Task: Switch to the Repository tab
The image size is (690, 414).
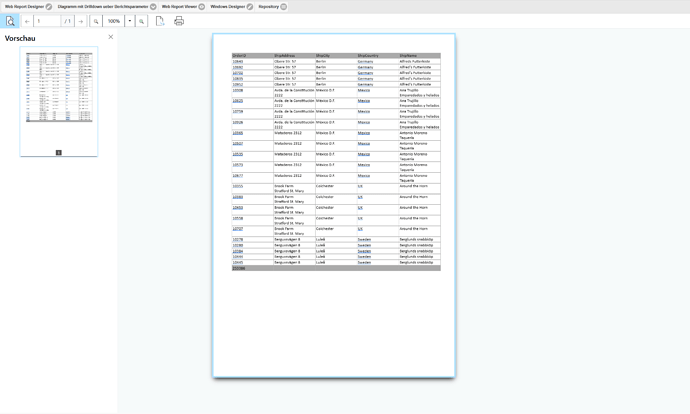Action: [x=269, y=6]
